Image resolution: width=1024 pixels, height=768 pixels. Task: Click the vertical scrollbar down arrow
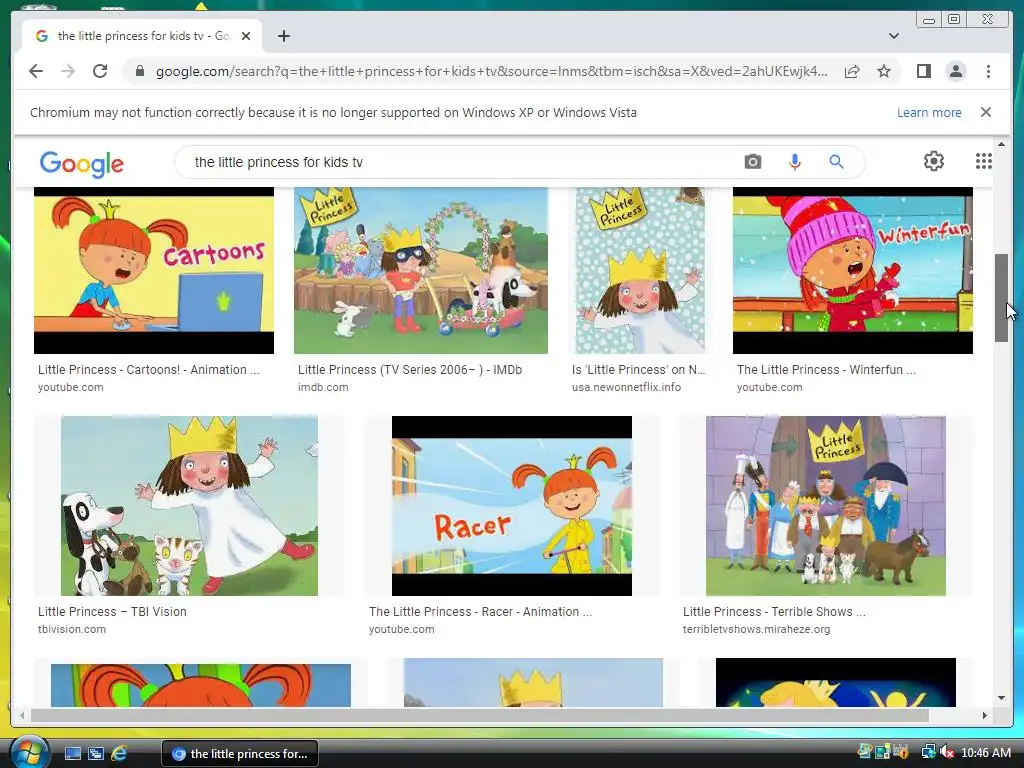(x=1001, y=698)
